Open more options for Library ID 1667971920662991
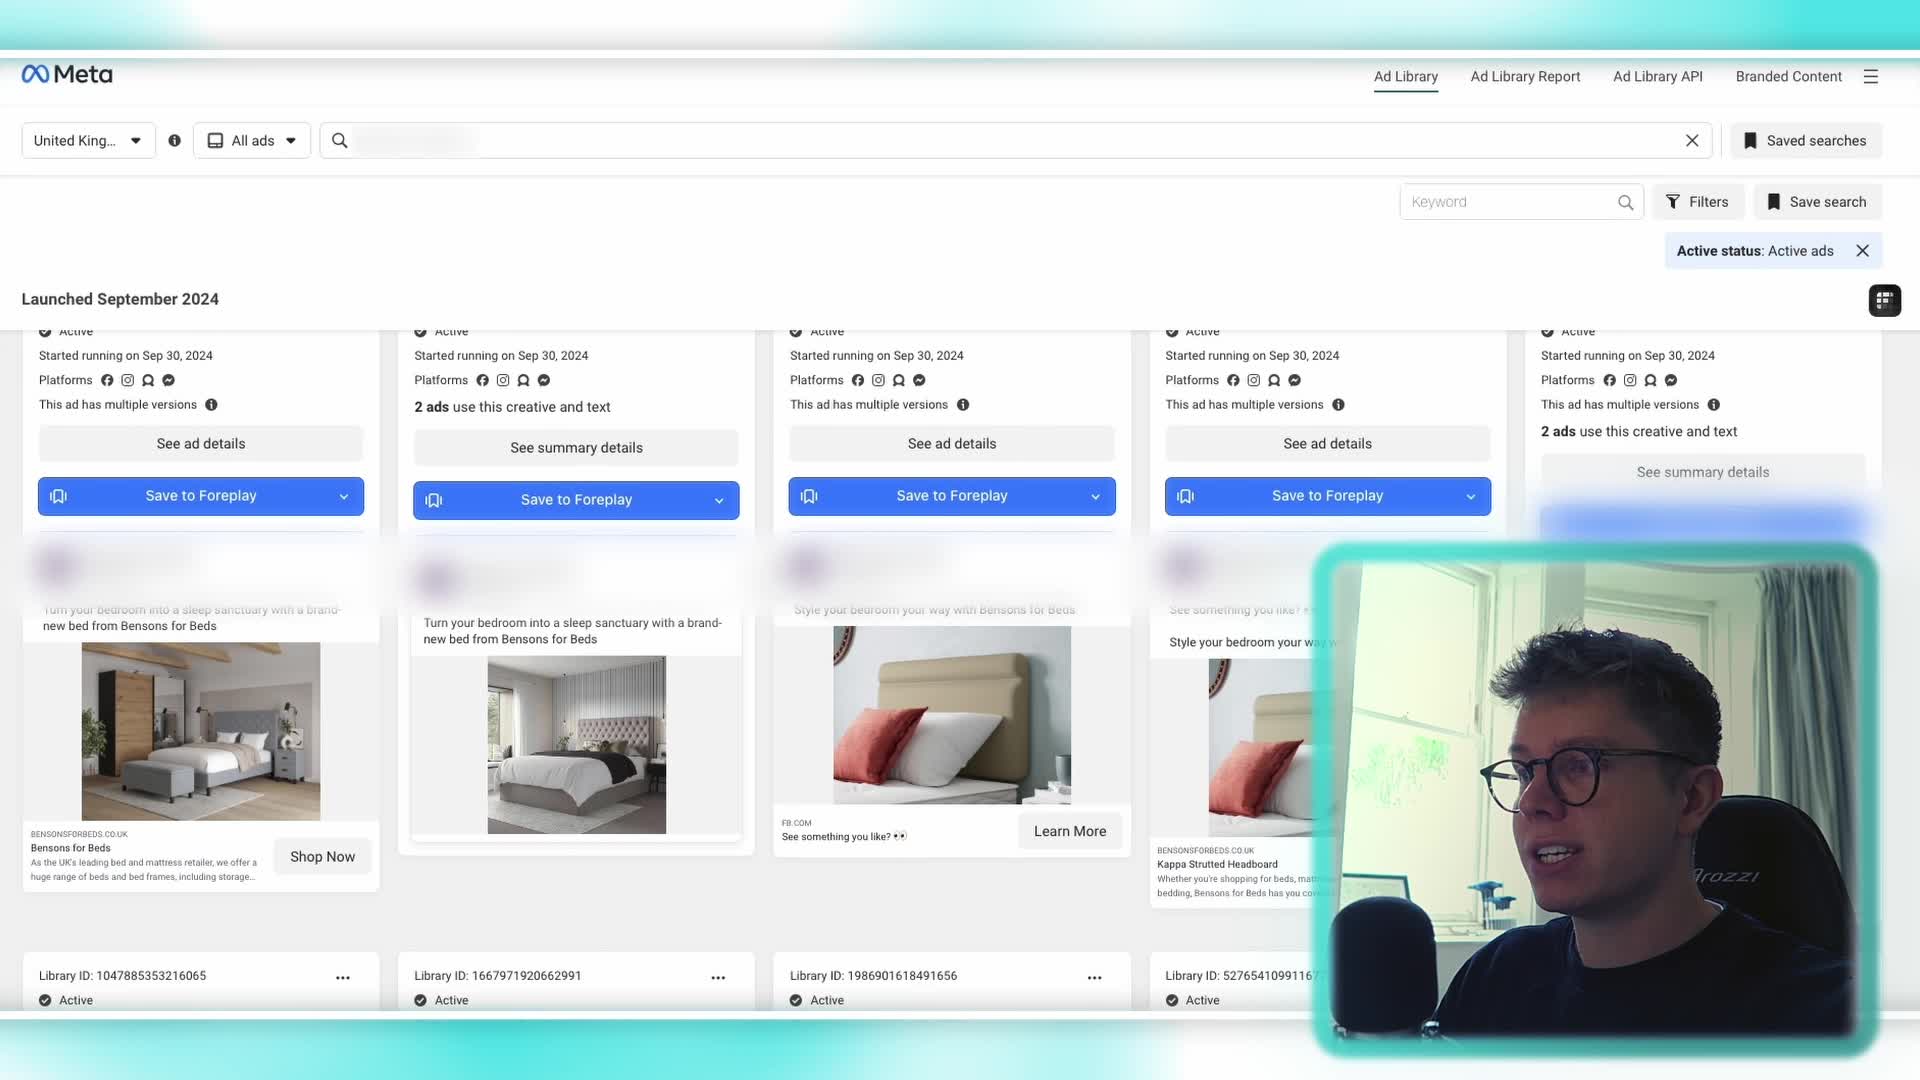 coord(718,978)
